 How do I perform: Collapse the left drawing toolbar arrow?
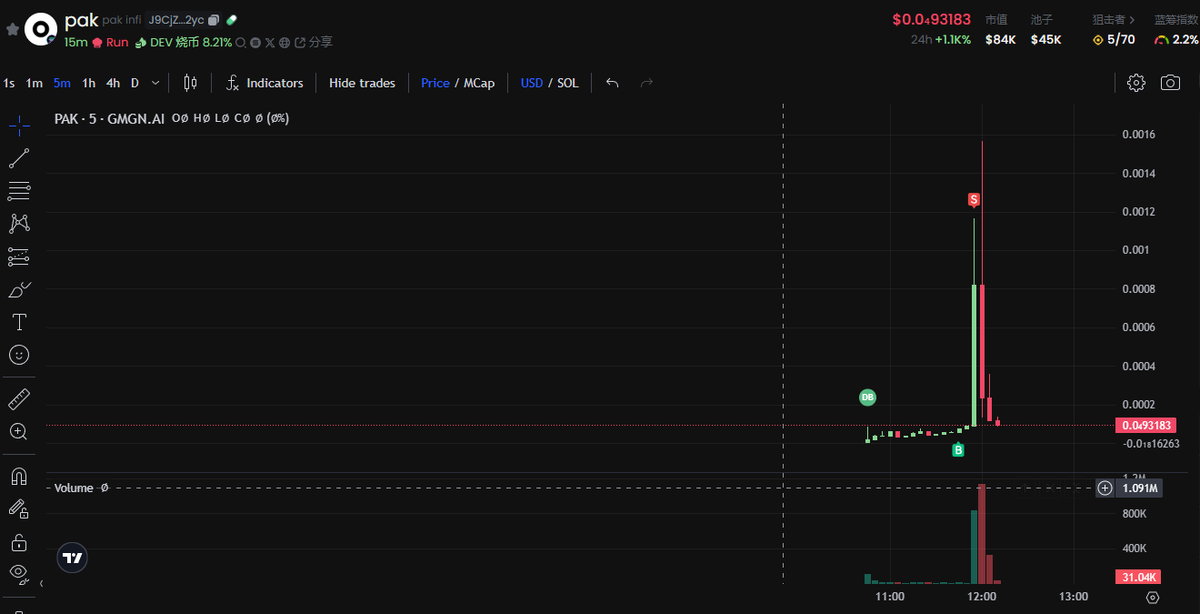(42, 583)
